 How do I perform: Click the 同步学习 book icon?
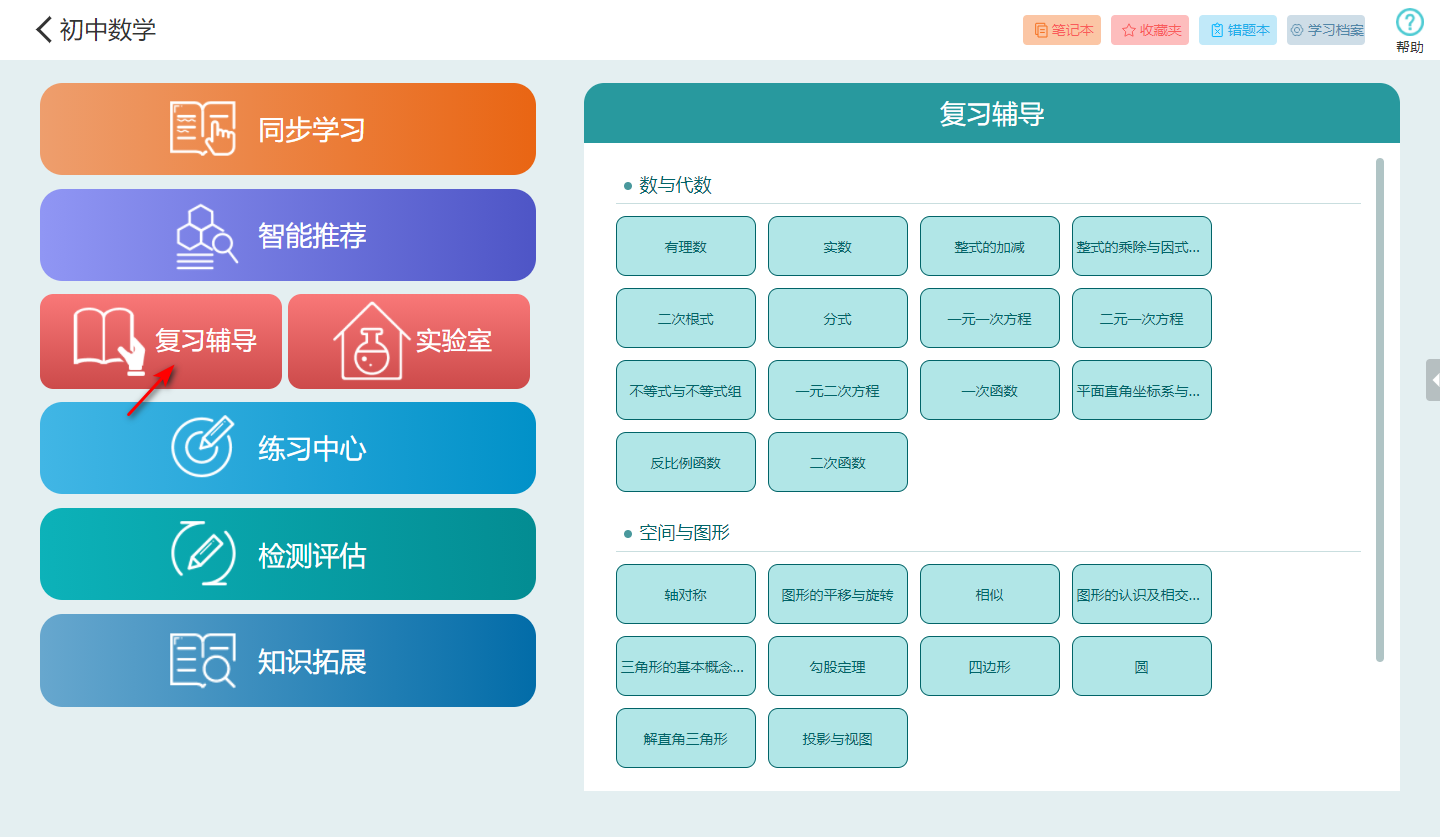[x=202, y=129]
